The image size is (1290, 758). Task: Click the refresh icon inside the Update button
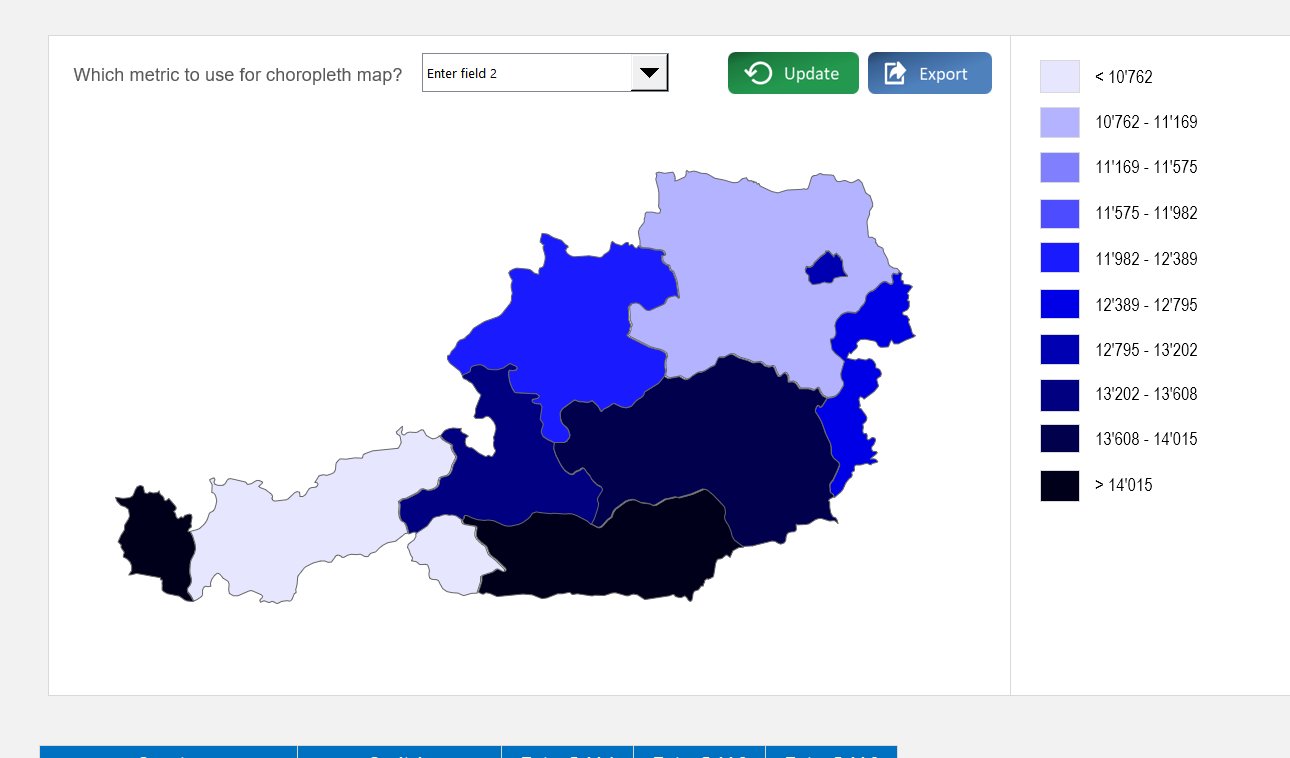pyautogui.click(x=758, y=72)
